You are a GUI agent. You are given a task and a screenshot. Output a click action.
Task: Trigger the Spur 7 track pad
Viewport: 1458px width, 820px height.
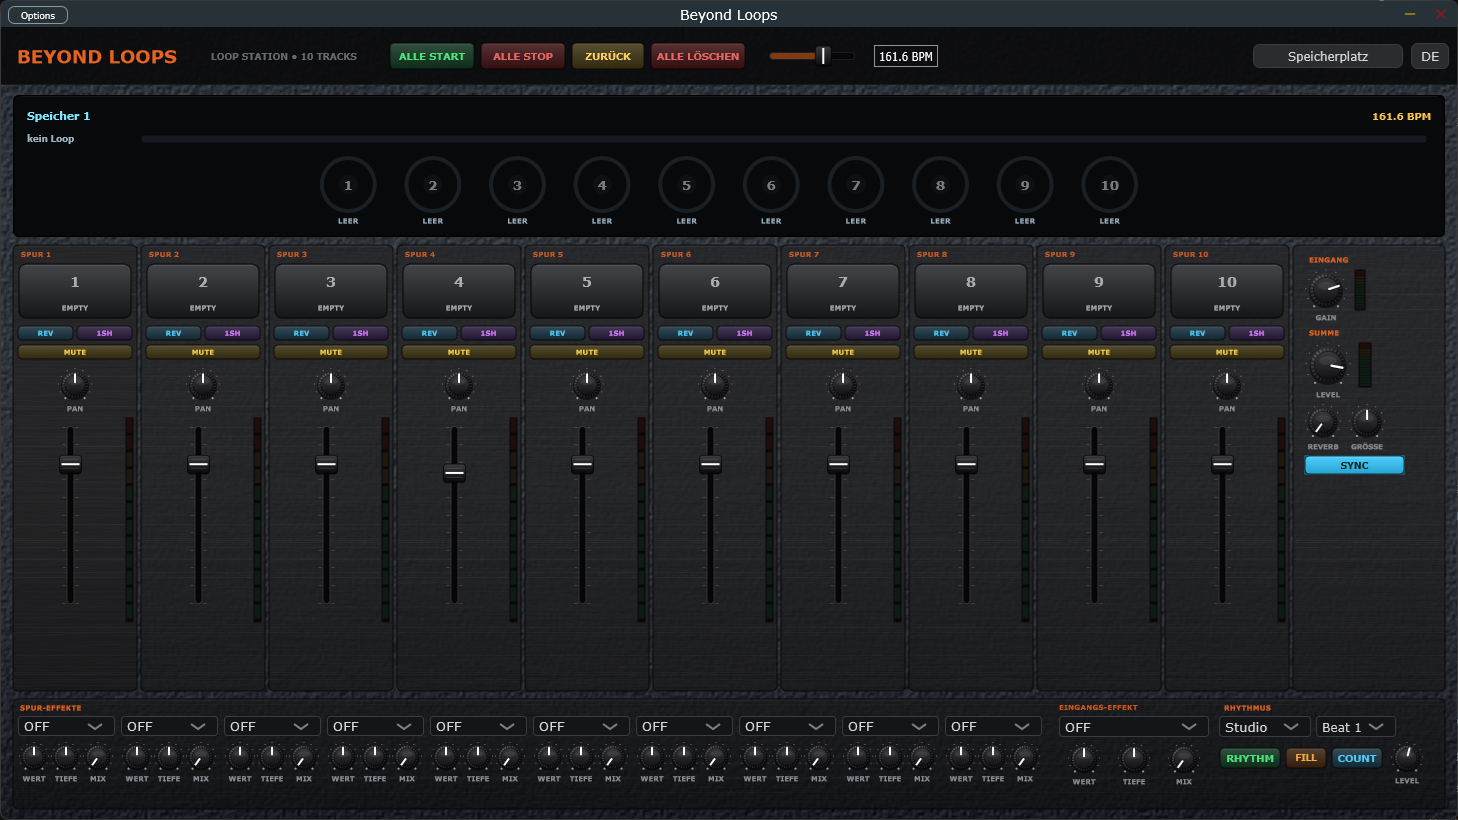(x=843, y=291)
